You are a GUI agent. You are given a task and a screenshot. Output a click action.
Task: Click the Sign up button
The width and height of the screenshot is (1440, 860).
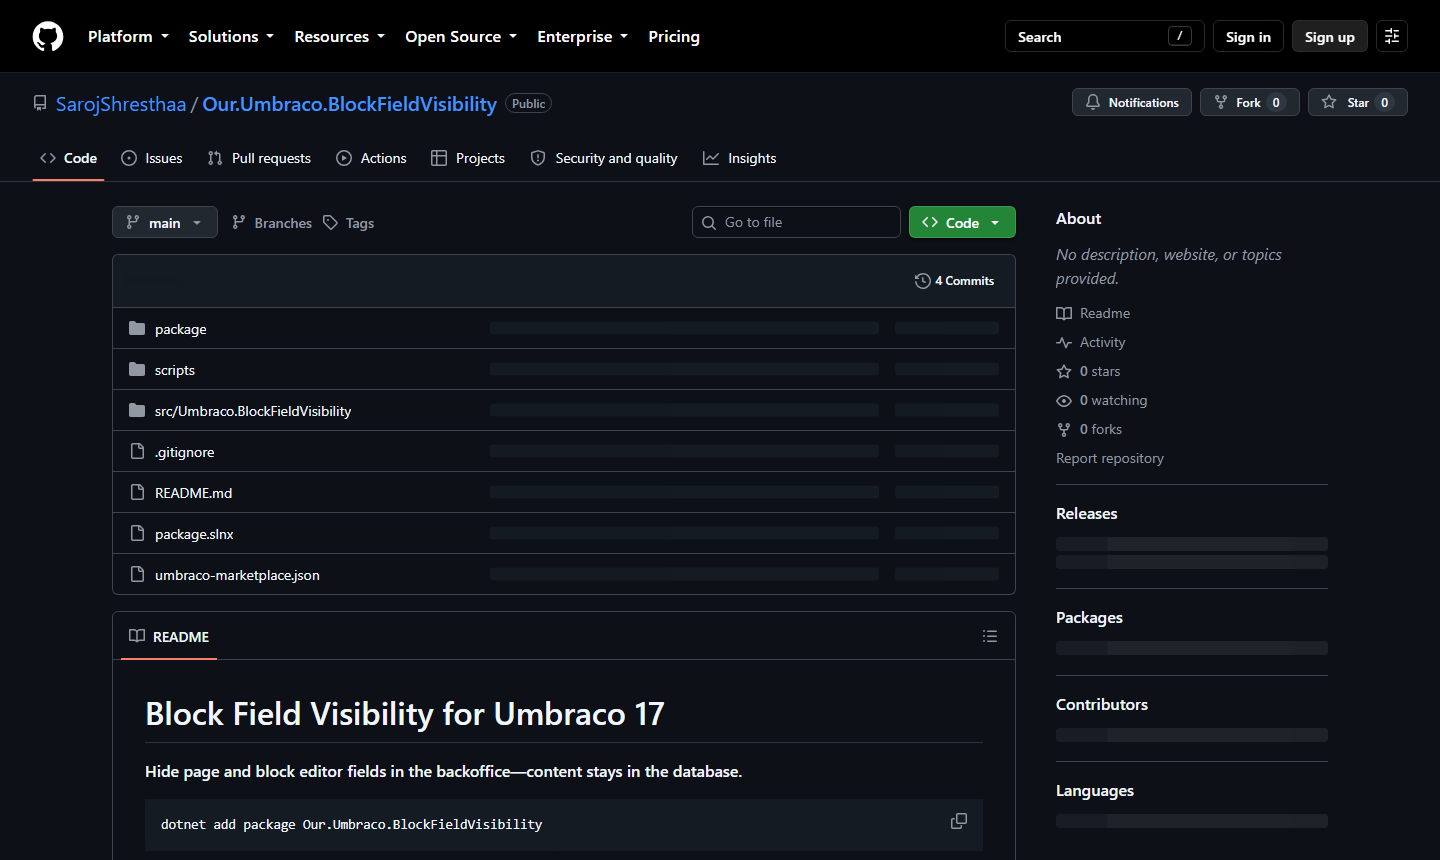tap(1329, 36)
